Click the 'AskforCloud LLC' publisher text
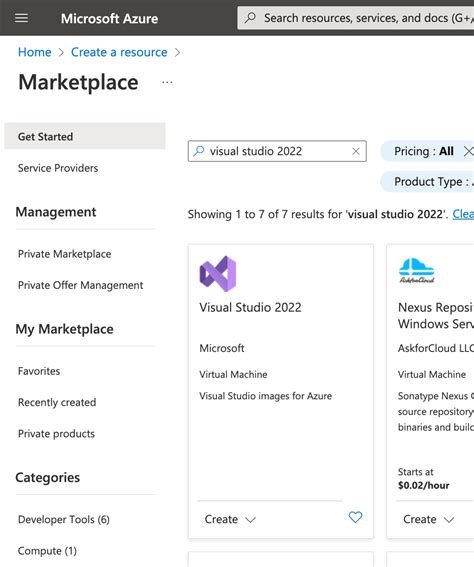Screen dimensions: 474x567 coord(436,348)
